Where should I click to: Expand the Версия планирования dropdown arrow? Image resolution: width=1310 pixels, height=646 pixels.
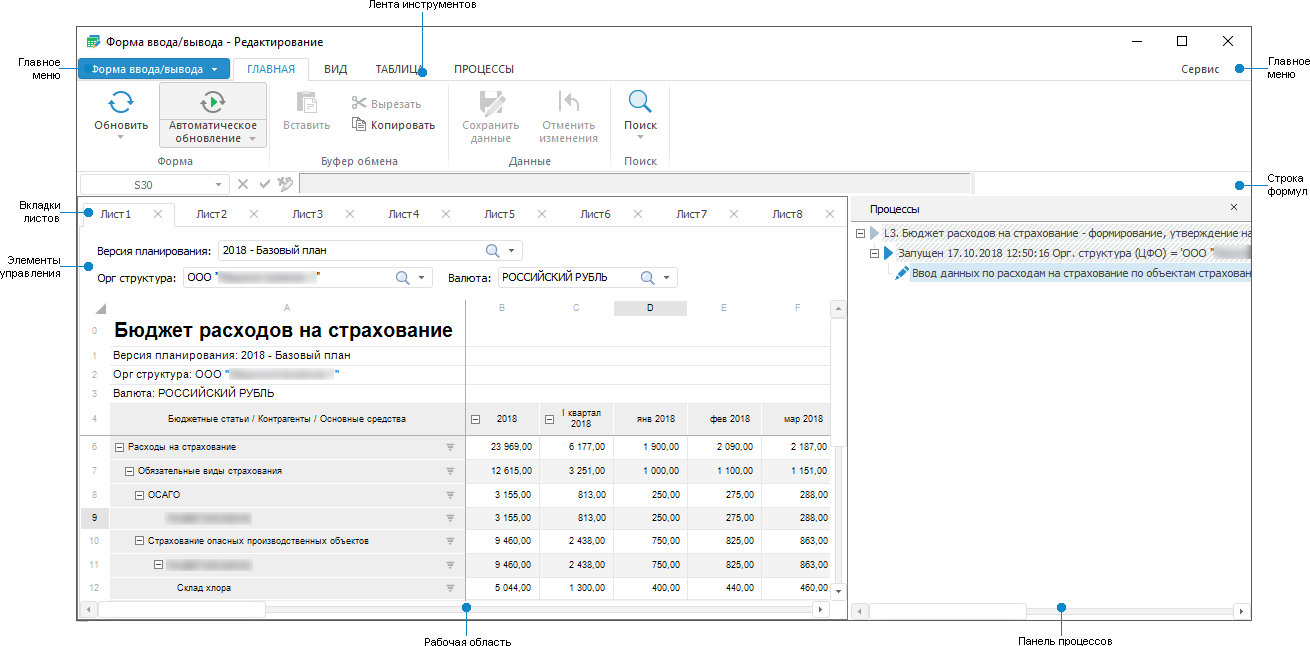click(511, 251)
